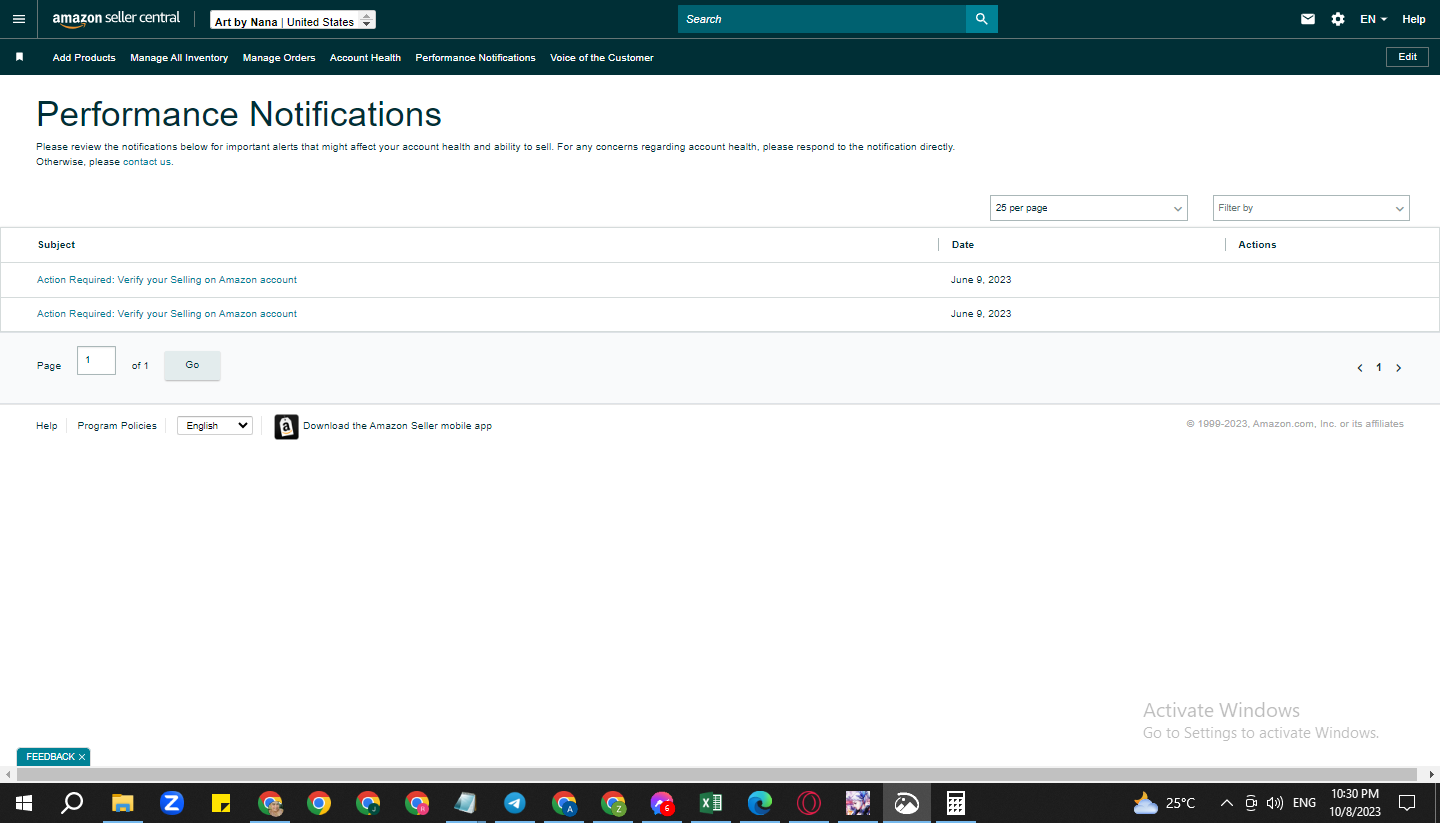
Task: Click the horizontal scrollbar's left arrow
Action: (8, 775)
